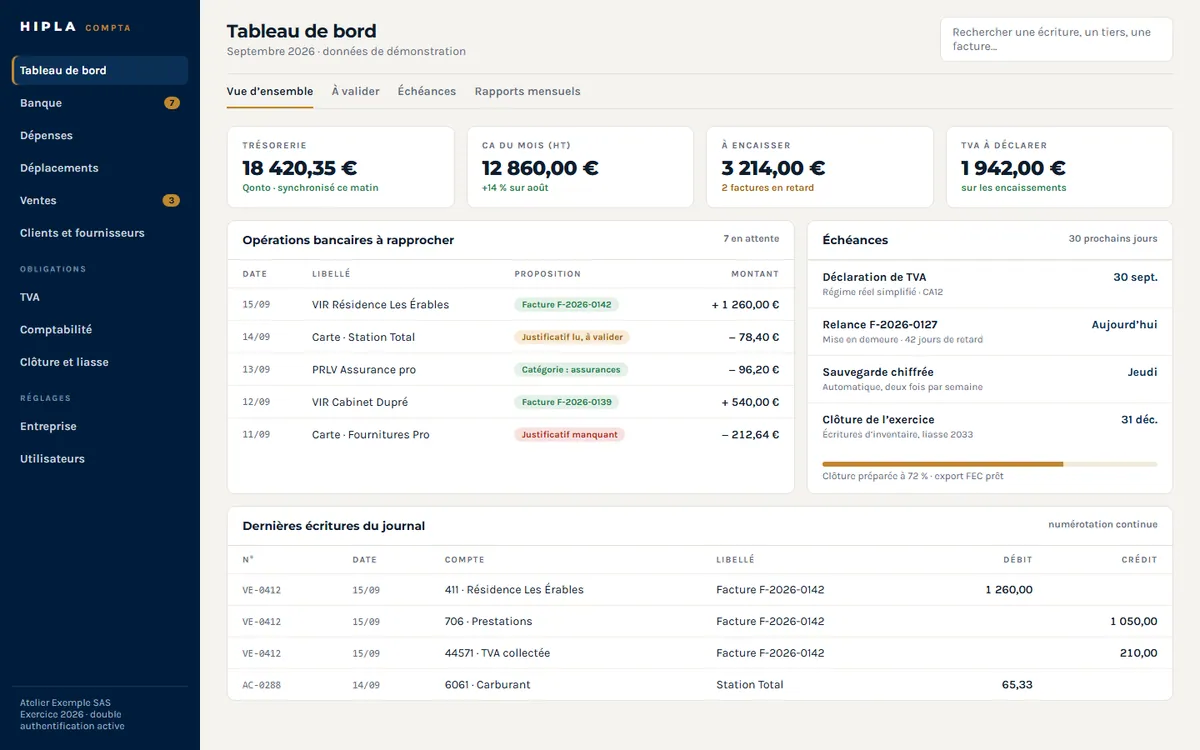This screenshot has height=750, width=1200.
Task: Click the 'Justificatif lu, à valider' tag
Action: click(x=572, y=337)
